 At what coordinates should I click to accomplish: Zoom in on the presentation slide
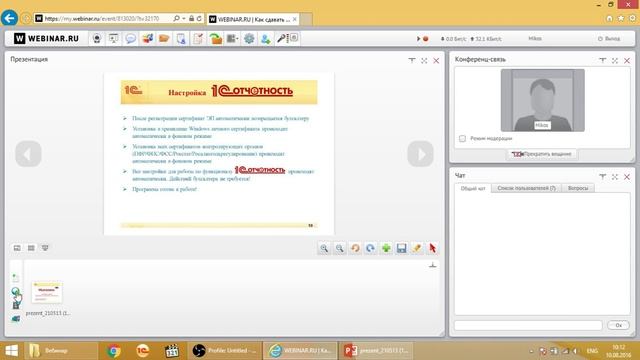coord(324,248)
